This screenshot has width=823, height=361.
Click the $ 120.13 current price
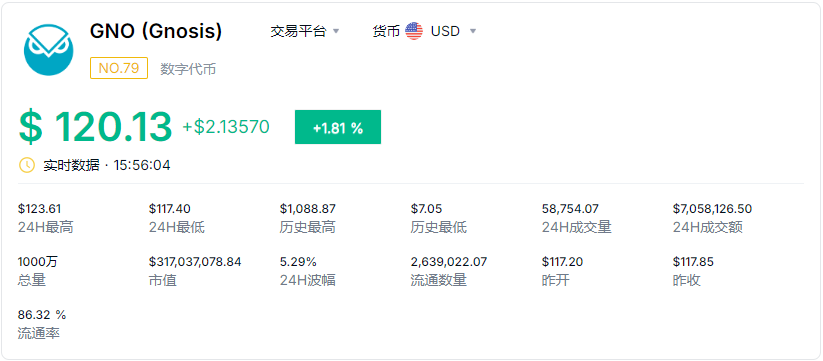pyautogui.click(x=95, y=127)
